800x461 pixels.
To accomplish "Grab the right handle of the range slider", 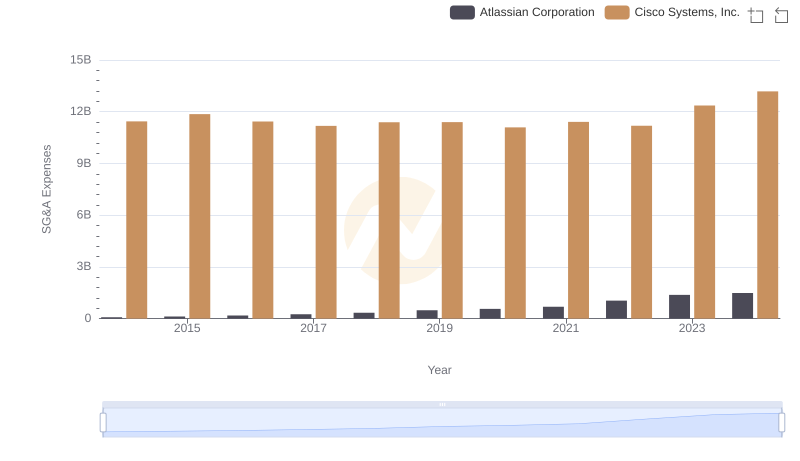I will pos(781,422).
